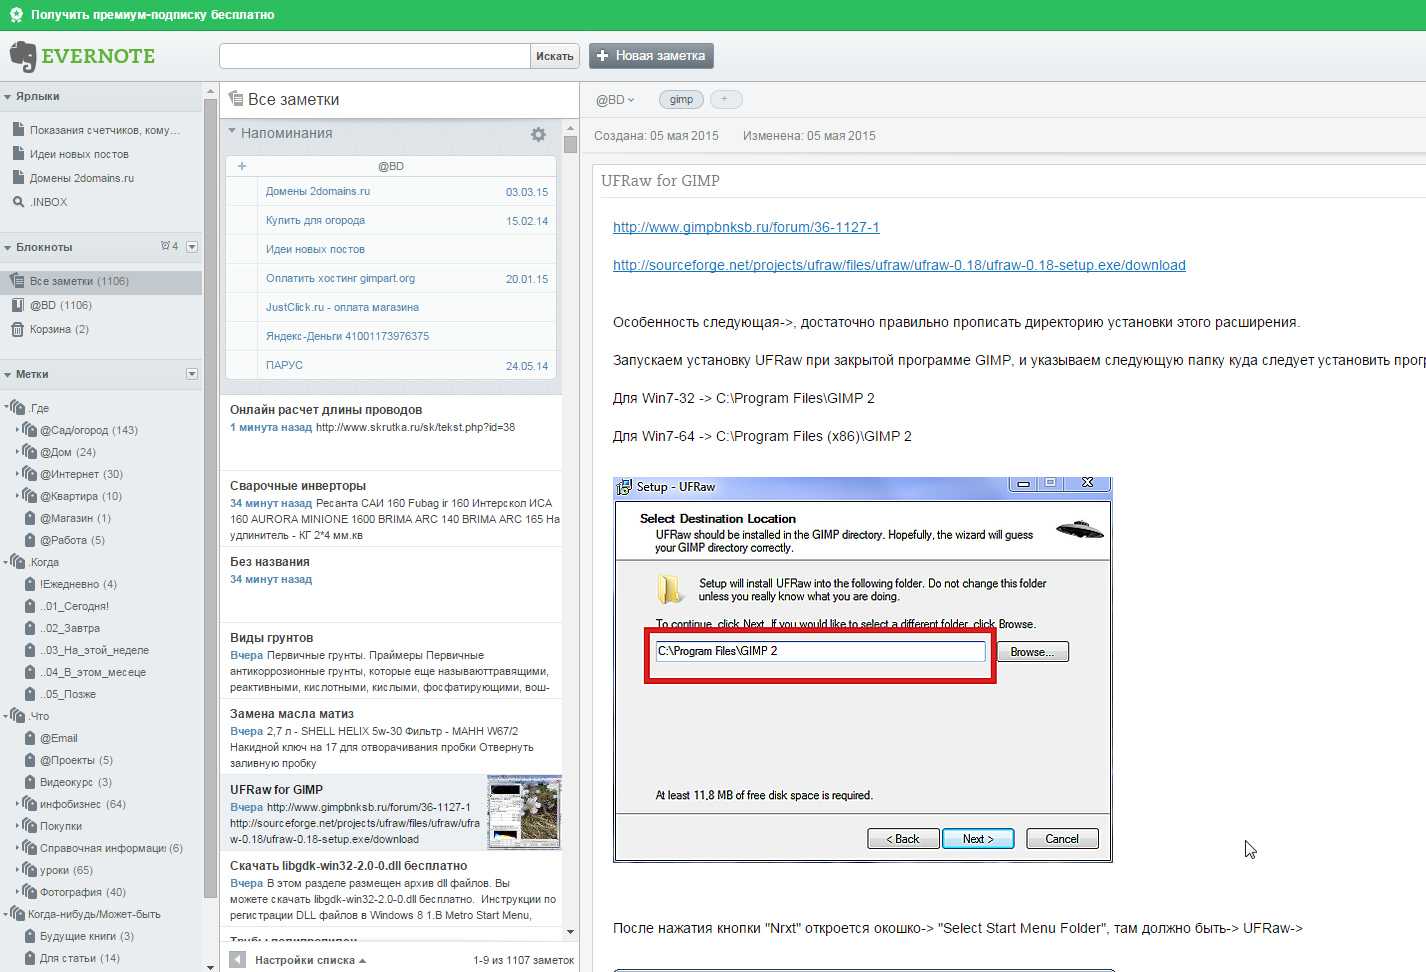Collapse the .Где tag group
This screenshot has width=1426, height=972.
[x=6, y=407]
